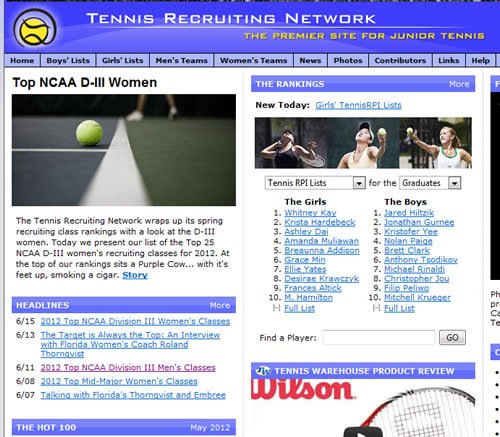
Task: Open the Boys' Lists menu
Action: [x=68, y=61]
